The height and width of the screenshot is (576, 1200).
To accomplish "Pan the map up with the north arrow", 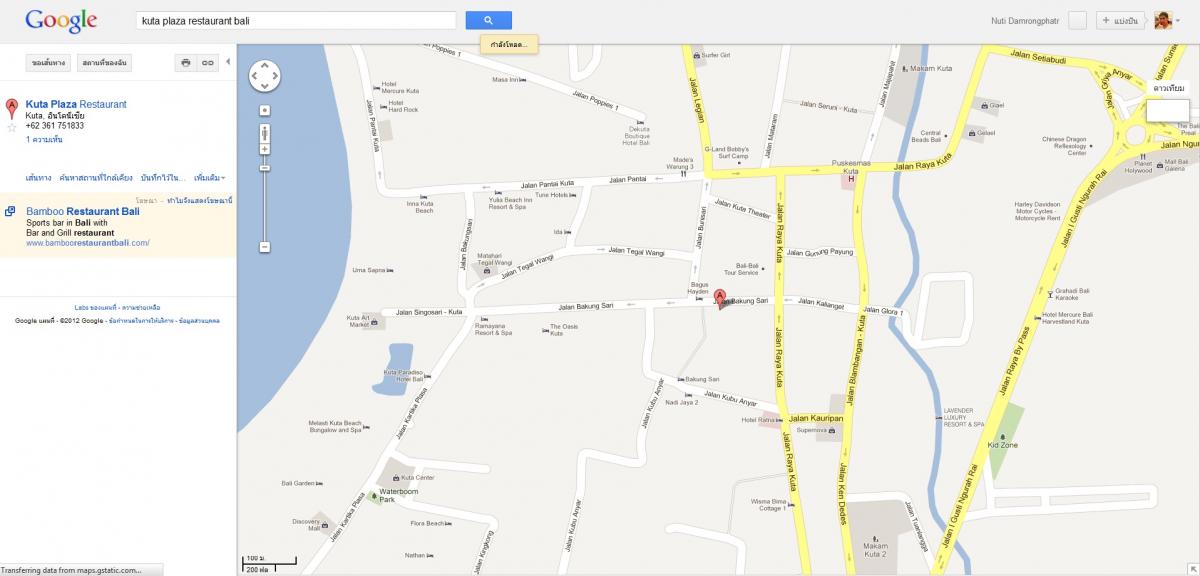I will click(x=265, y=66).
